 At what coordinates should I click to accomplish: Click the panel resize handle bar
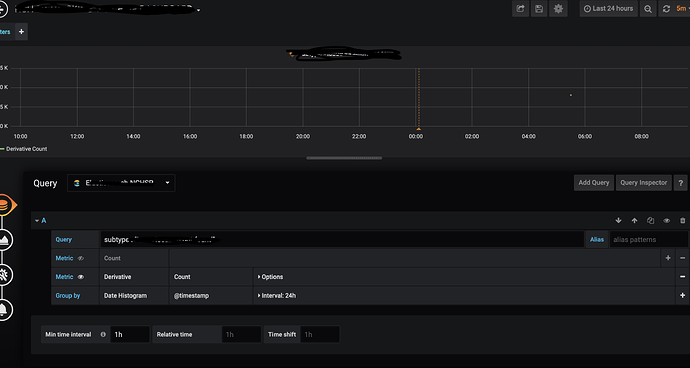pyautogui.click(x=344, y=158)
